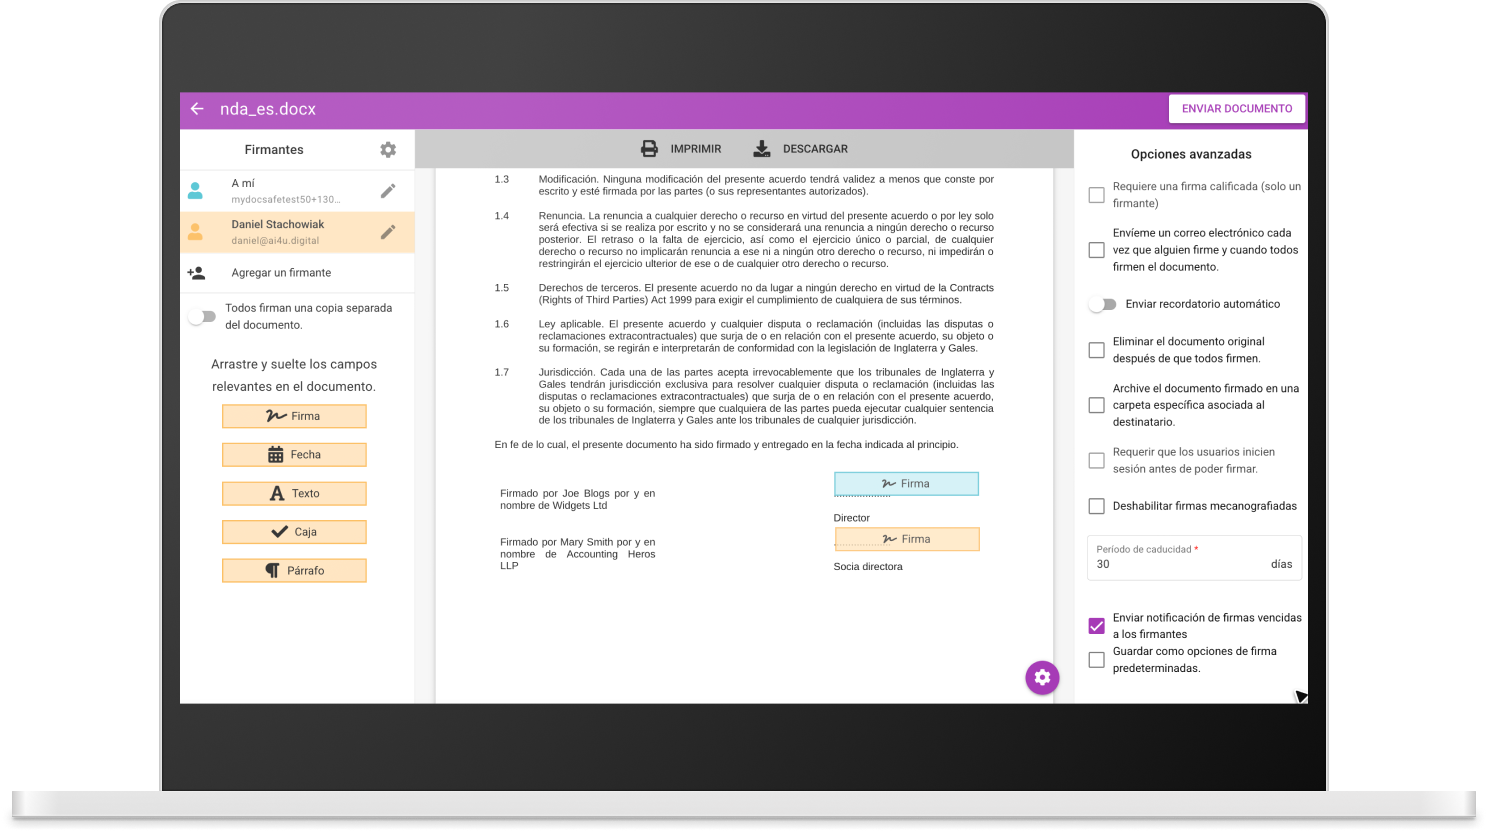
Task: Select the Párrafo paragraph field tool
Action: pyautogui.click(x=294, y=569)
